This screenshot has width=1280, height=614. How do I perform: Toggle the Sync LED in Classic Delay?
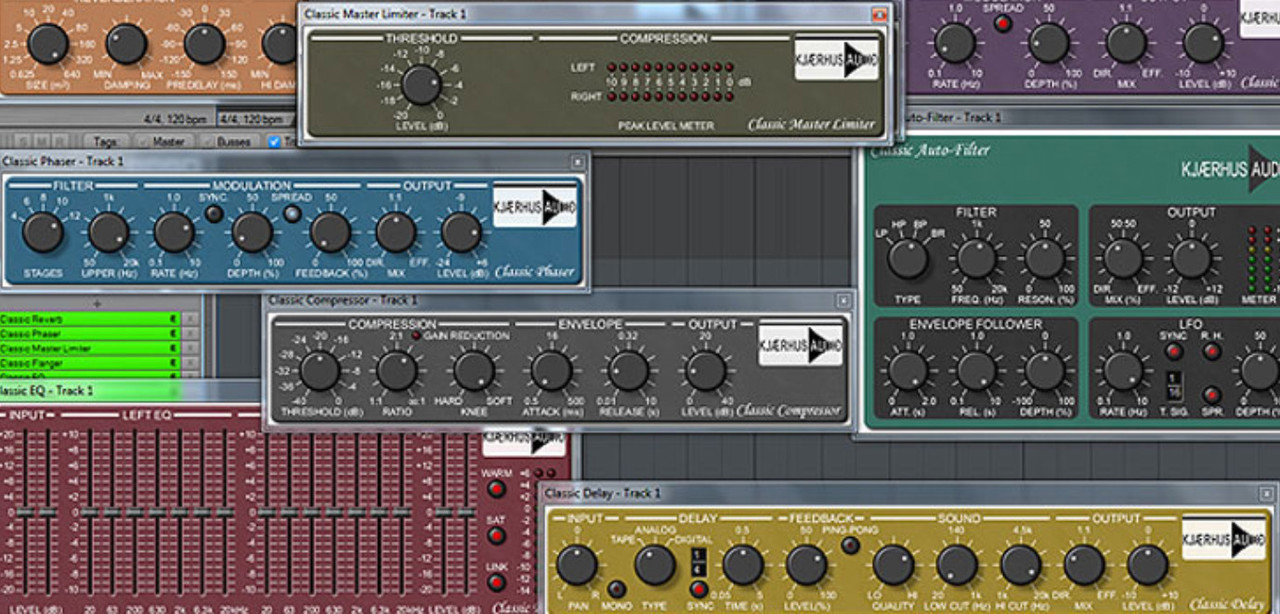pos(699,589)
